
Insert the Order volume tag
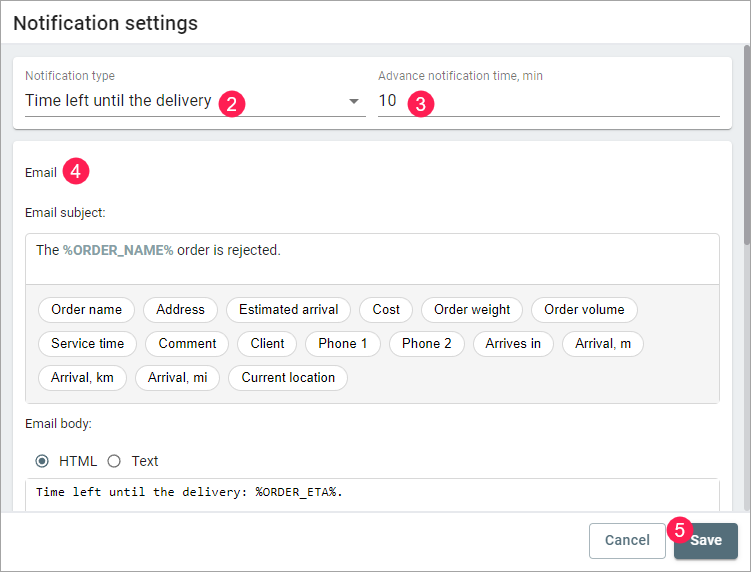click(x=584, y=310)
